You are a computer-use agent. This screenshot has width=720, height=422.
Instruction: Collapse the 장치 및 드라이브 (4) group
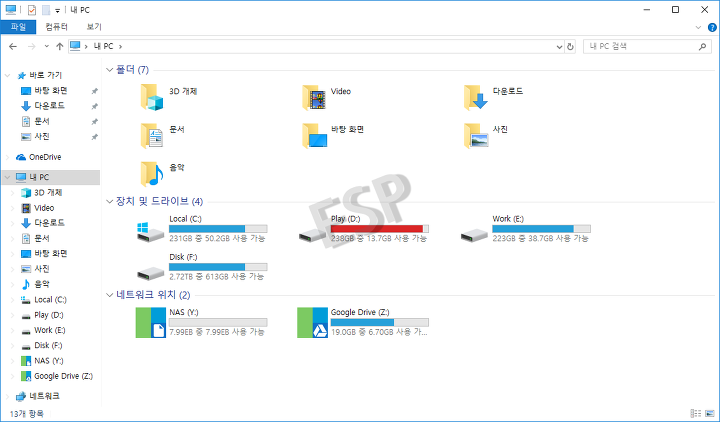point(109,201)
